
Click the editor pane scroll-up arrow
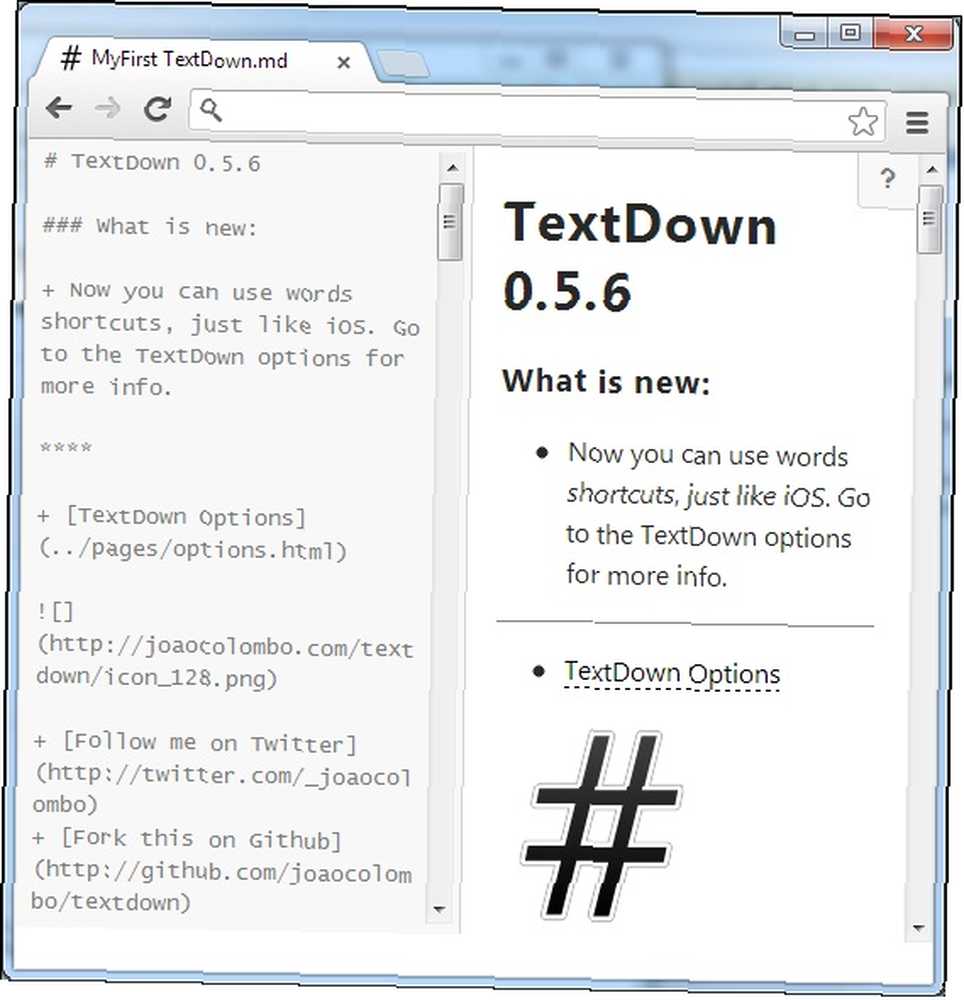[452, 168]
